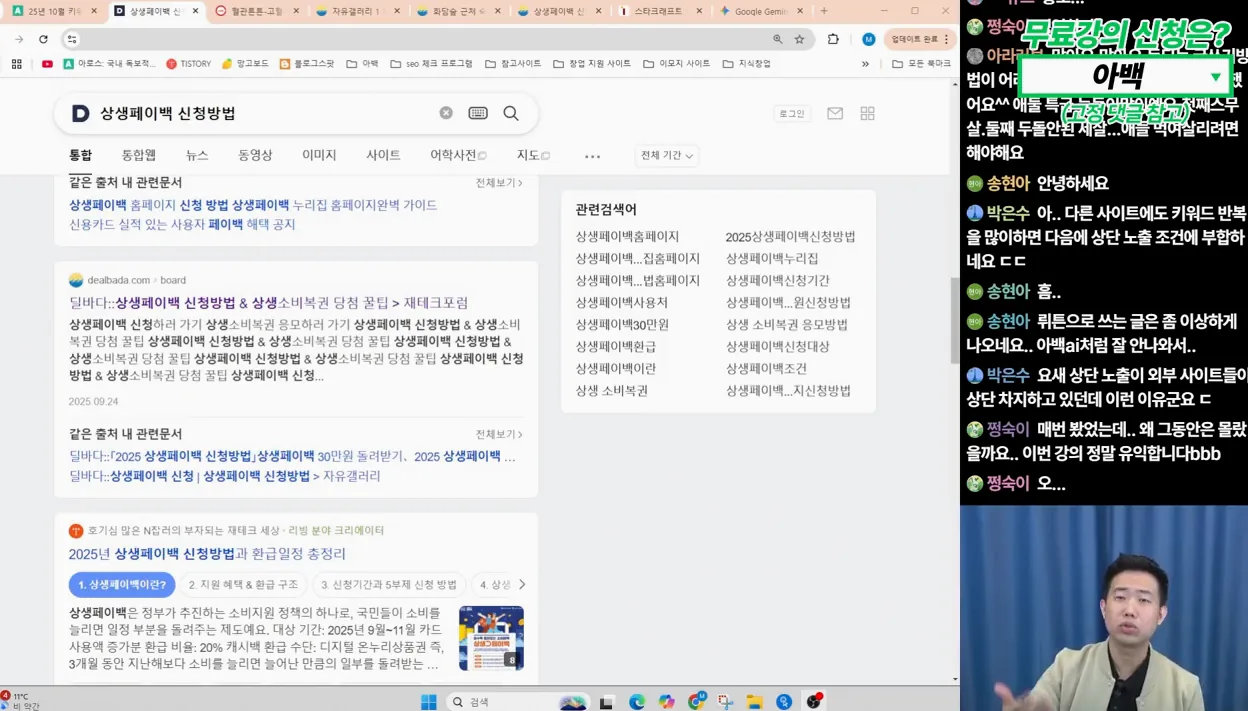This screenshot has width=1248, height=711.
Task: Select the 통합 search tab
Action: pos(80,155)
